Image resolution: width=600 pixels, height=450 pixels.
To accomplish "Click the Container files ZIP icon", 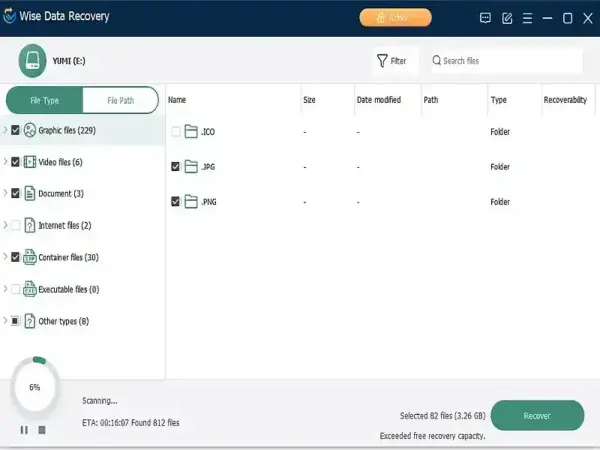I will pyautogui.click(x=30, y=257).
